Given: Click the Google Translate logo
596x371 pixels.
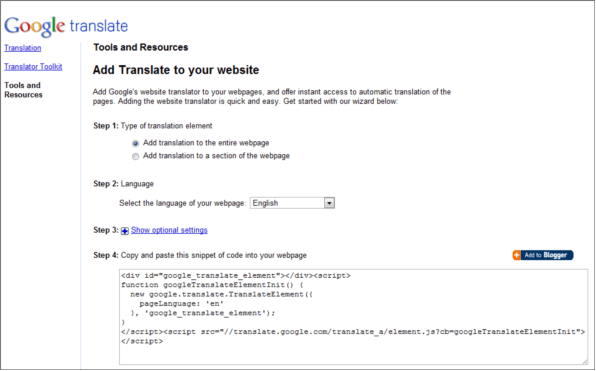Looking at the screenshot, I should tap(66, 27).
